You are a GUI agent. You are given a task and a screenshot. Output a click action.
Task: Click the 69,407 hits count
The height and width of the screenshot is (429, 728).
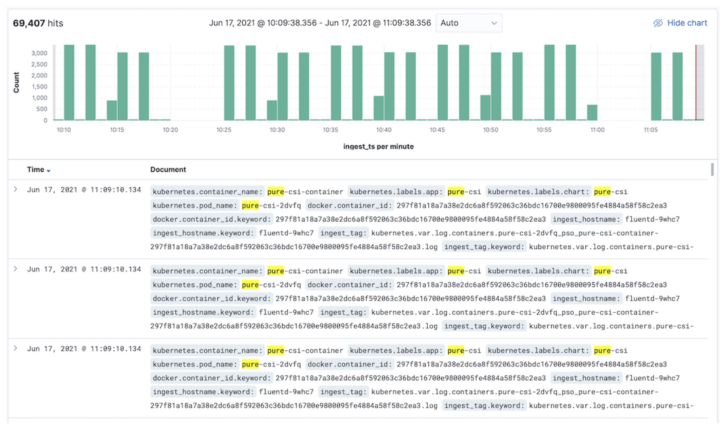(38, 23)
